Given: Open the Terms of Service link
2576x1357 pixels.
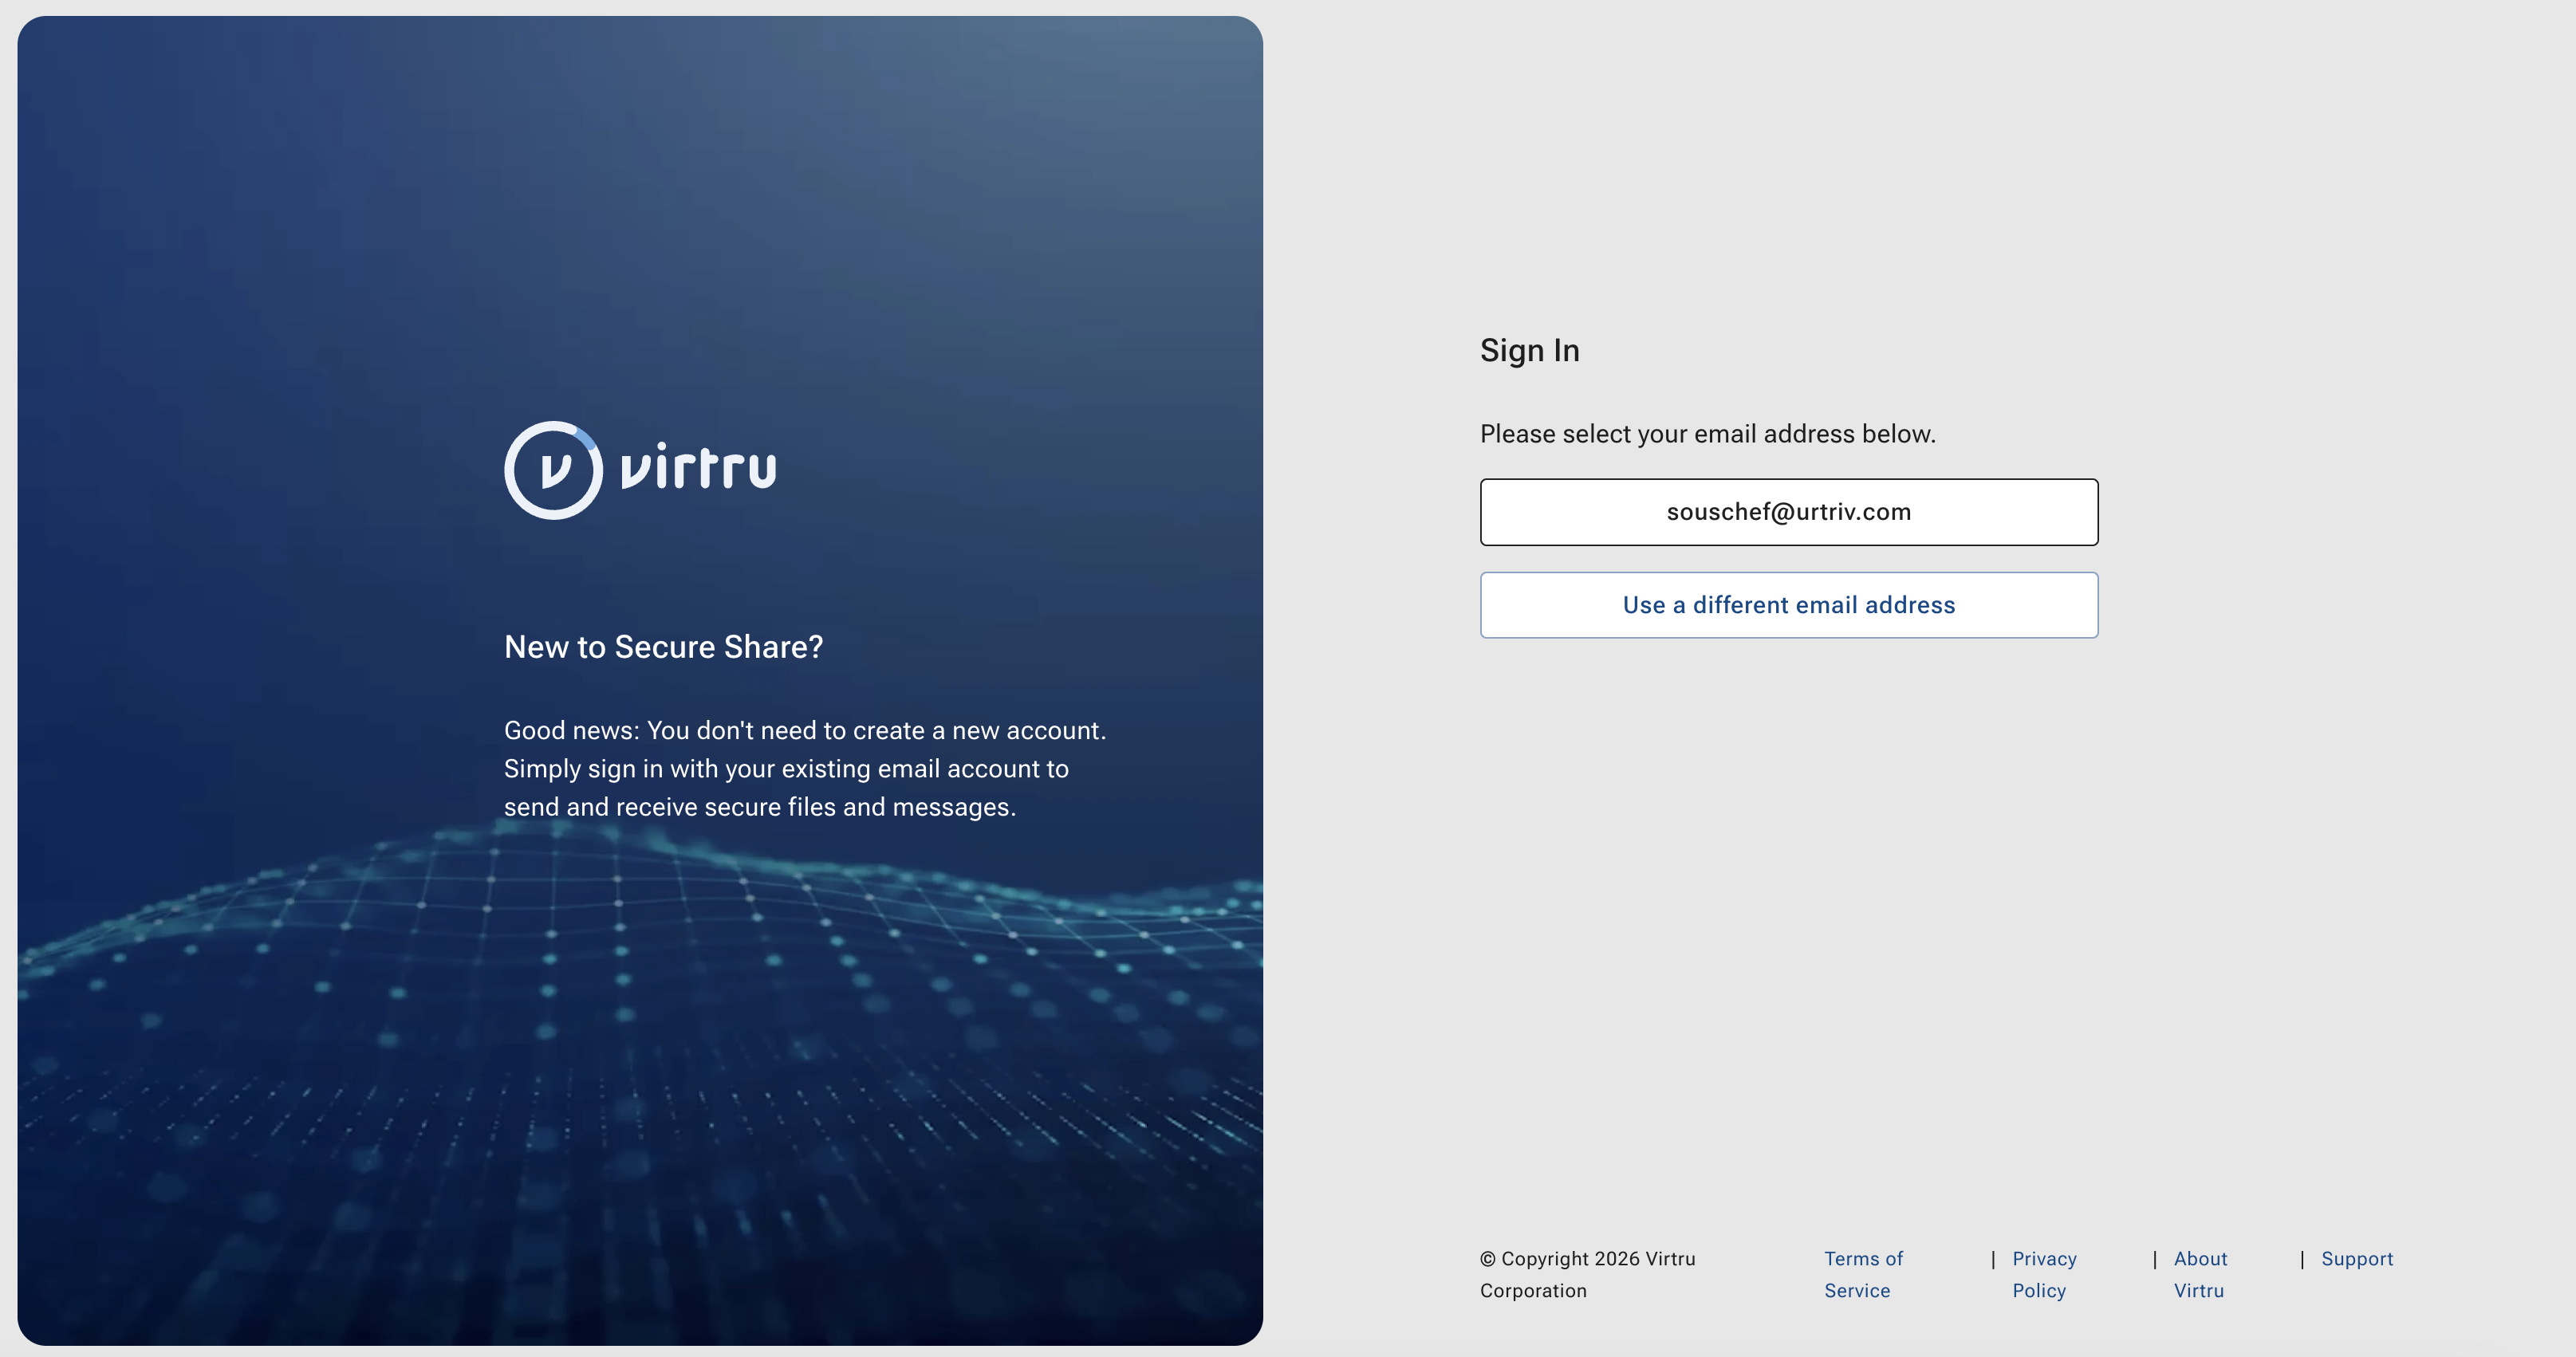Looking at the screenshot, I should coord(1863,1274).
